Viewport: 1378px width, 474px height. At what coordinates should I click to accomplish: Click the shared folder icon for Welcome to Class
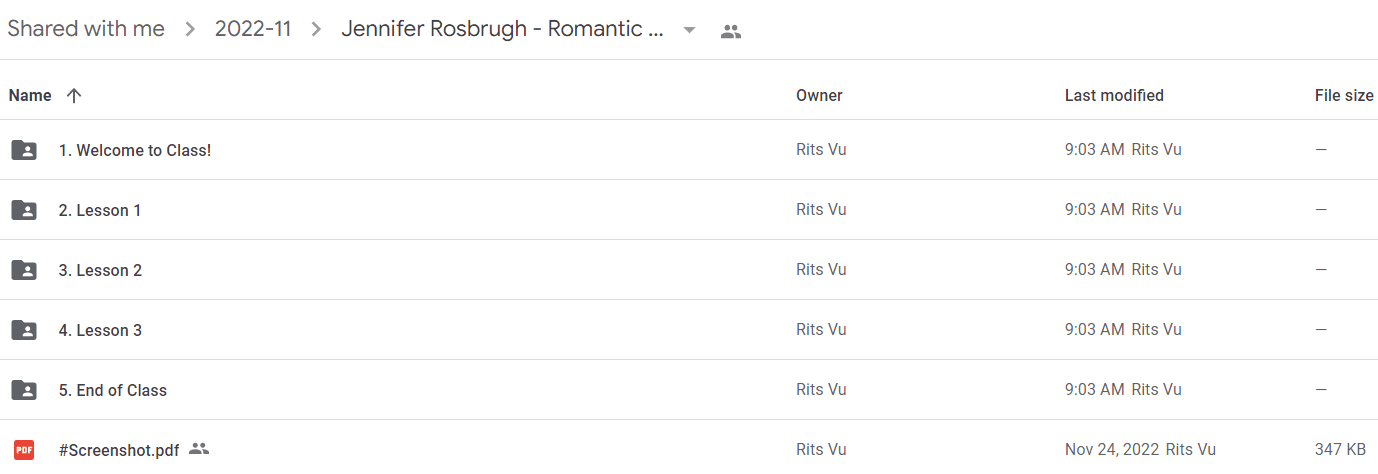[x=24, y=150]
